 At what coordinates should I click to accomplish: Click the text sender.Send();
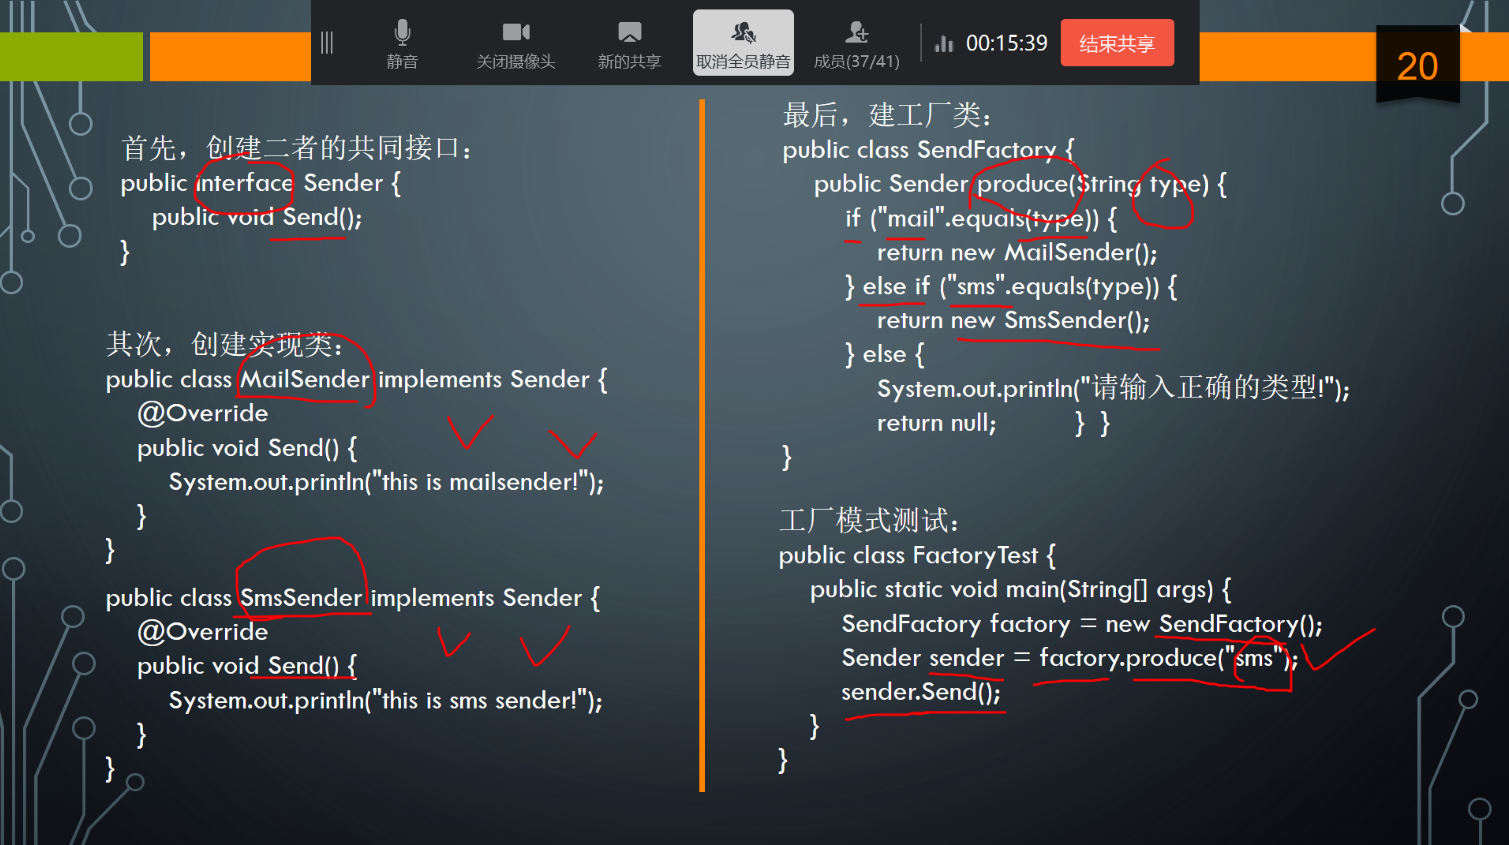click(x=920, y=692)
